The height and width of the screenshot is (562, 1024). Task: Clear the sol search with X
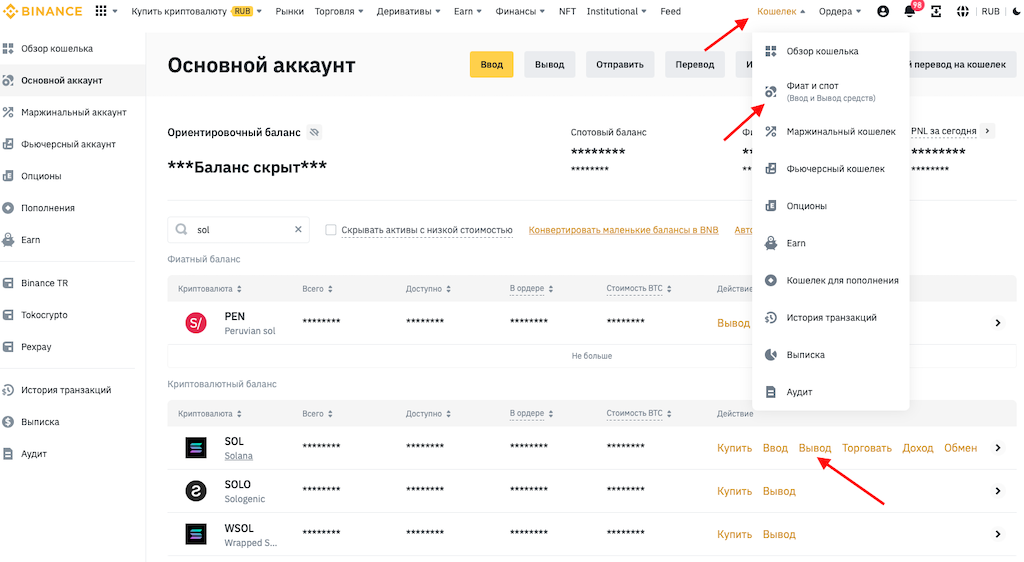(298, 229)
